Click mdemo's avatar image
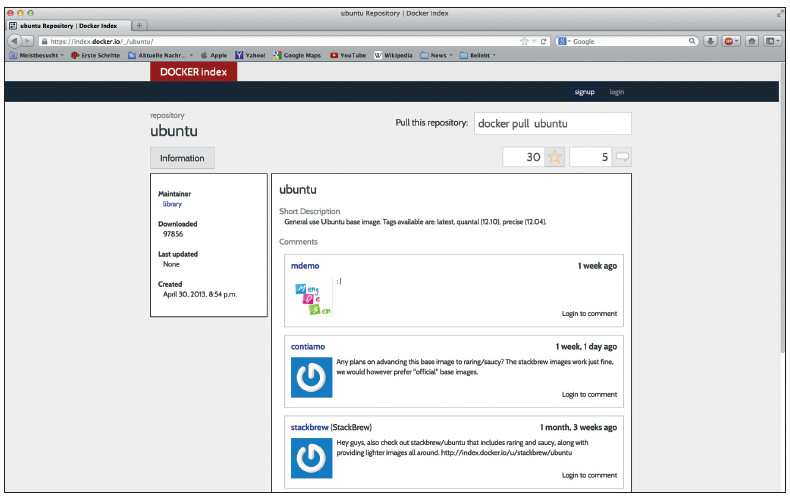The image size is (790, 502). [x=312, y=297]
